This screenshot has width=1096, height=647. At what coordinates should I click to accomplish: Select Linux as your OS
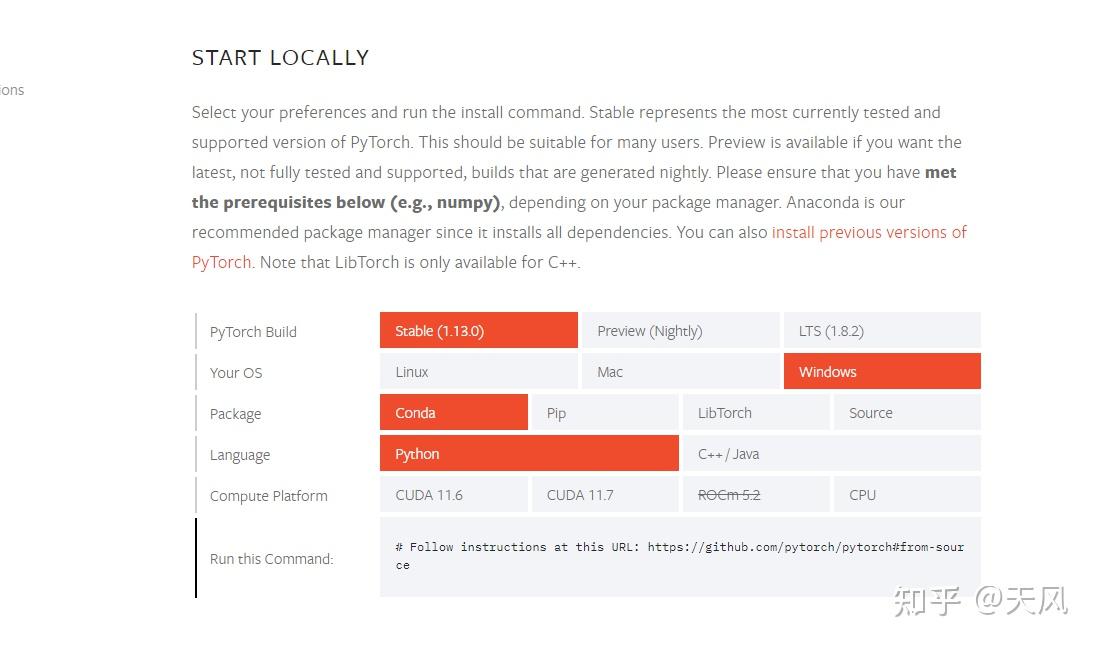[478, 372]
